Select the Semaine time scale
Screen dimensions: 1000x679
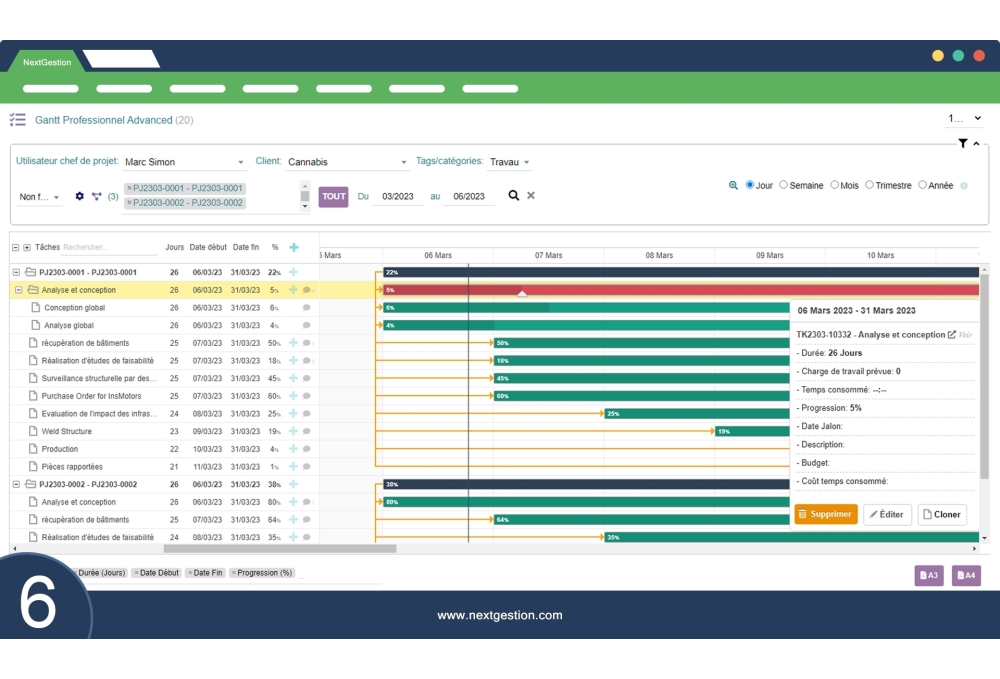point(784,186)
